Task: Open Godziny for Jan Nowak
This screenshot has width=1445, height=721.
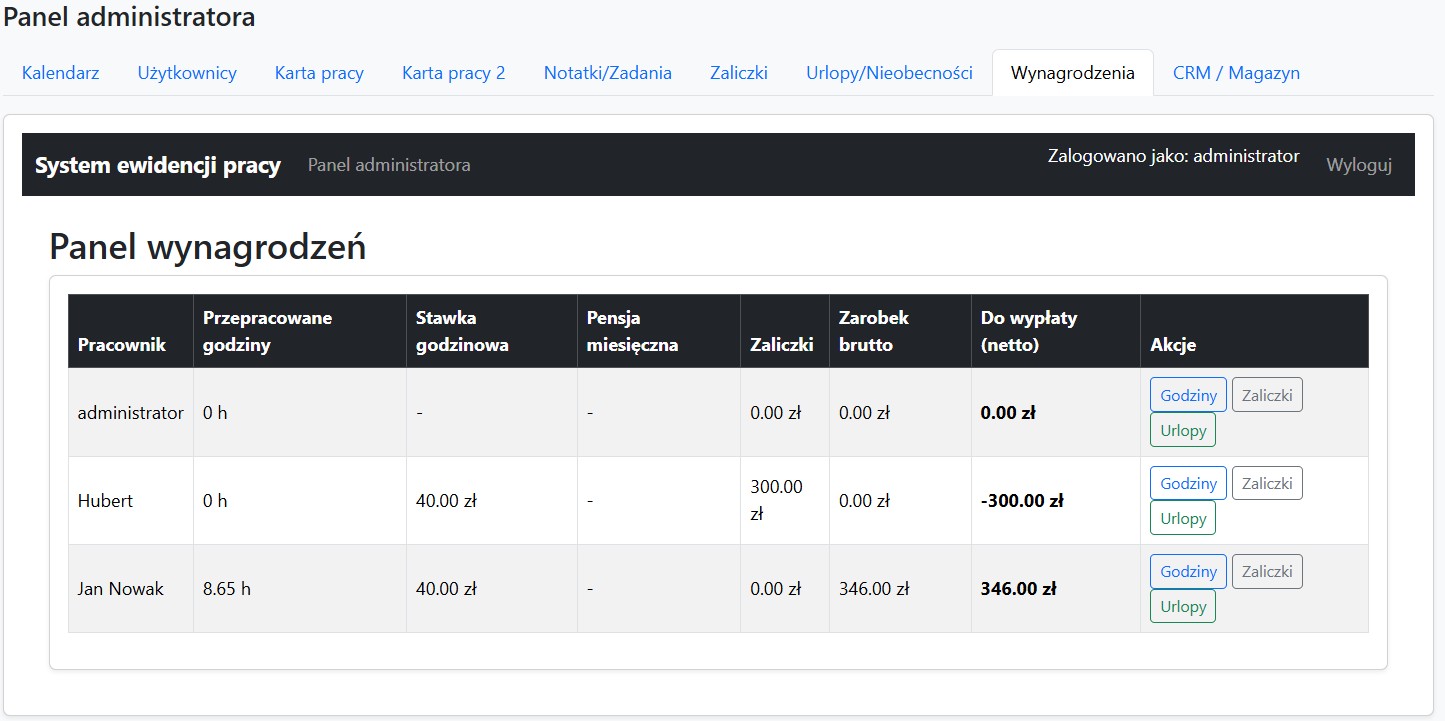Action: tap(1188, 571)
